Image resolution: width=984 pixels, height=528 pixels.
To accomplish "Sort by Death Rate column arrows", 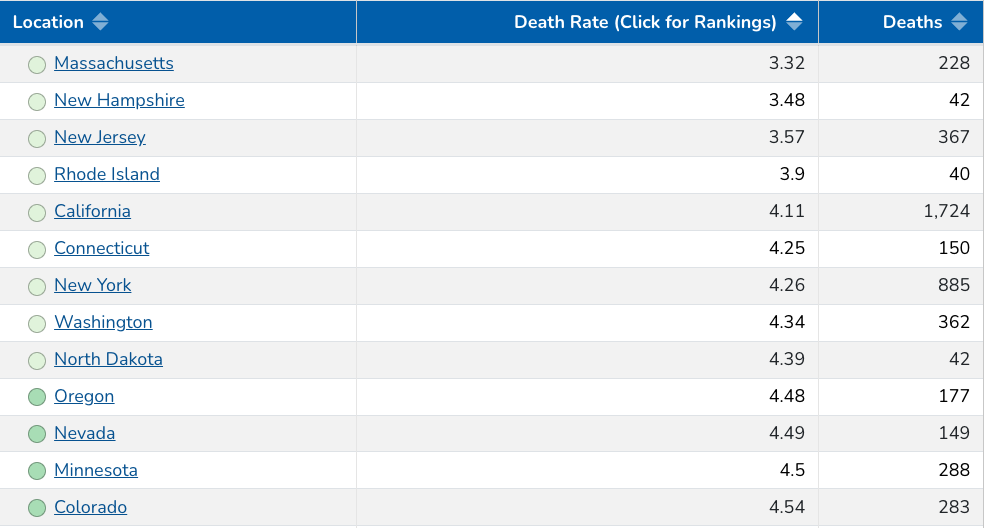I will pos(794,22).
